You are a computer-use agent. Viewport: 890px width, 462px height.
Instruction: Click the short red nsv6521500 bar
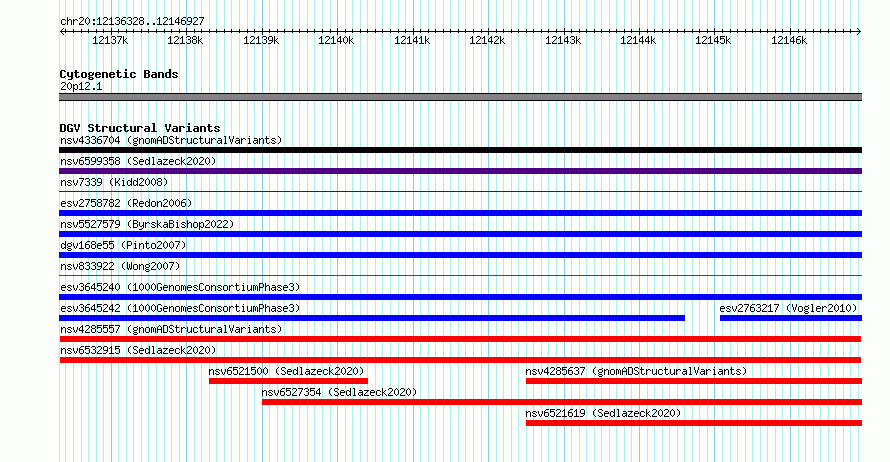pyautogui.click(x=288, y=381)
